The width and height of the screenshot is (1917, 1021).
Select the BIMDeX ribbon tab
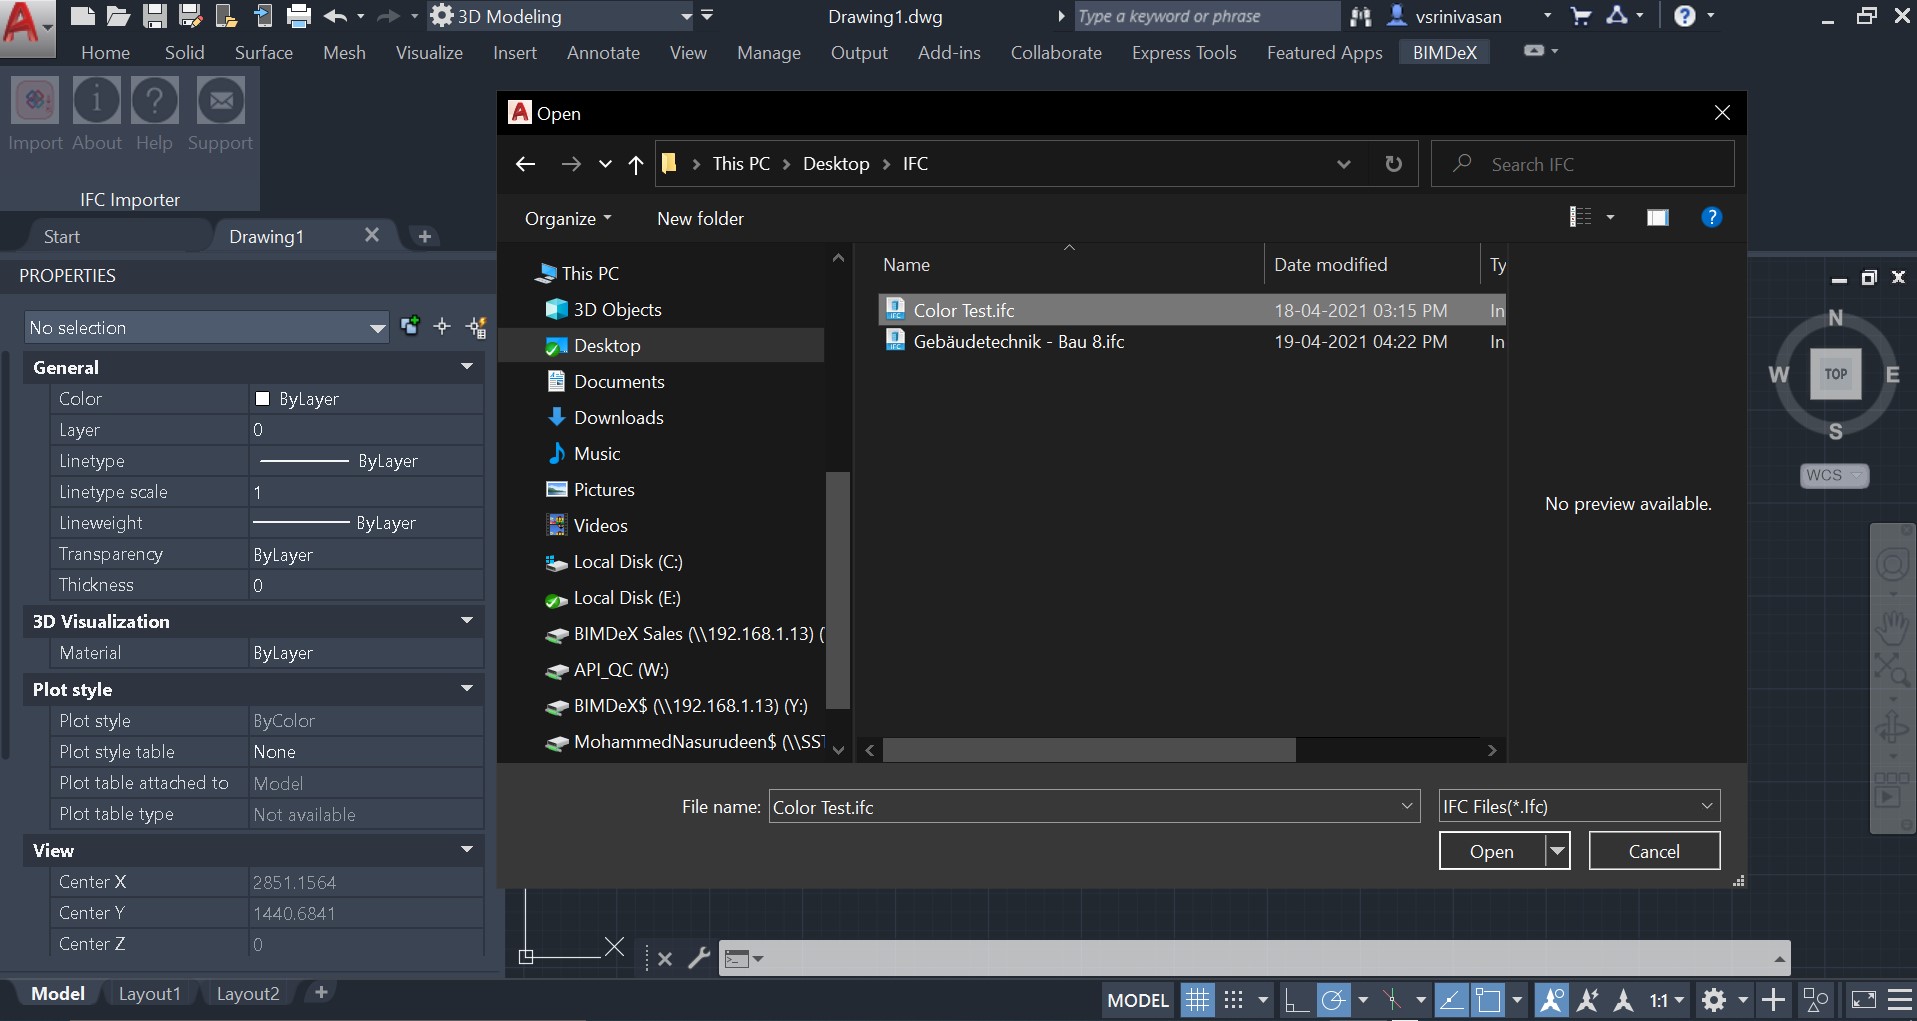pos(1444,53)
